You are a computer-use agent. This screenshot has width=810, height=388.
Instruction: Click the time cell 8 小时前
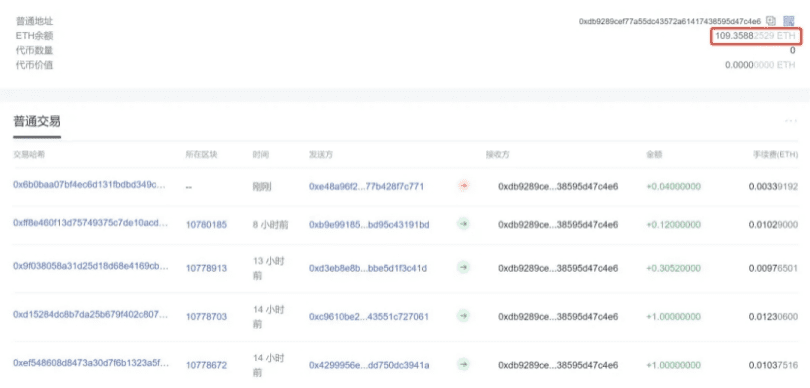[271, 225]
